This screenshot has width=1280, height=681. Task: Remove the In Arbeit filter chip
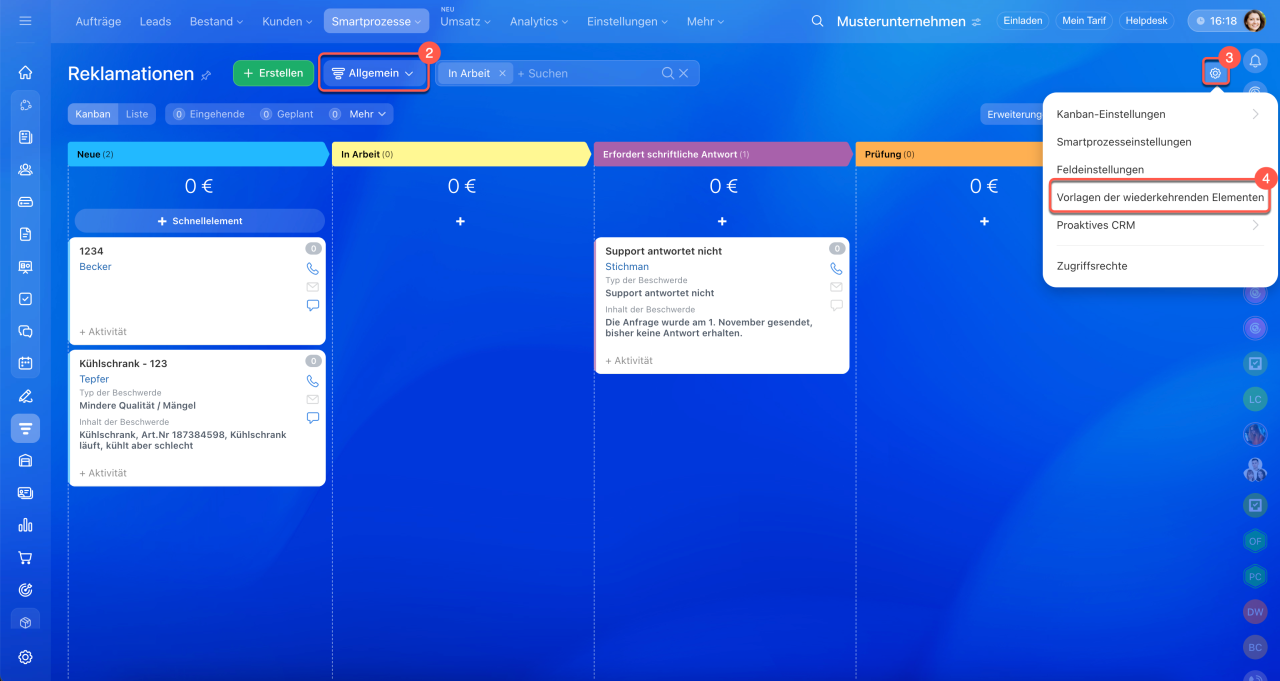[x=503, y=73]
